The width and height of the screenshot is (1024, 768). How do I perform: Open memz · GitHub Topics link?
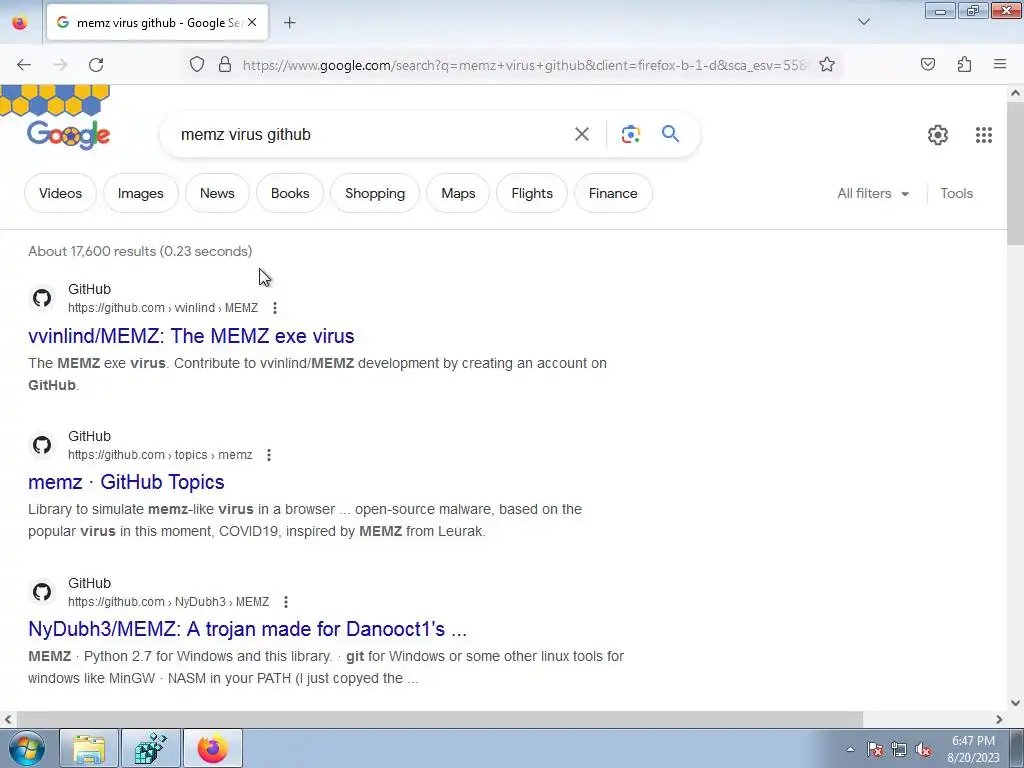coord(126,482)
